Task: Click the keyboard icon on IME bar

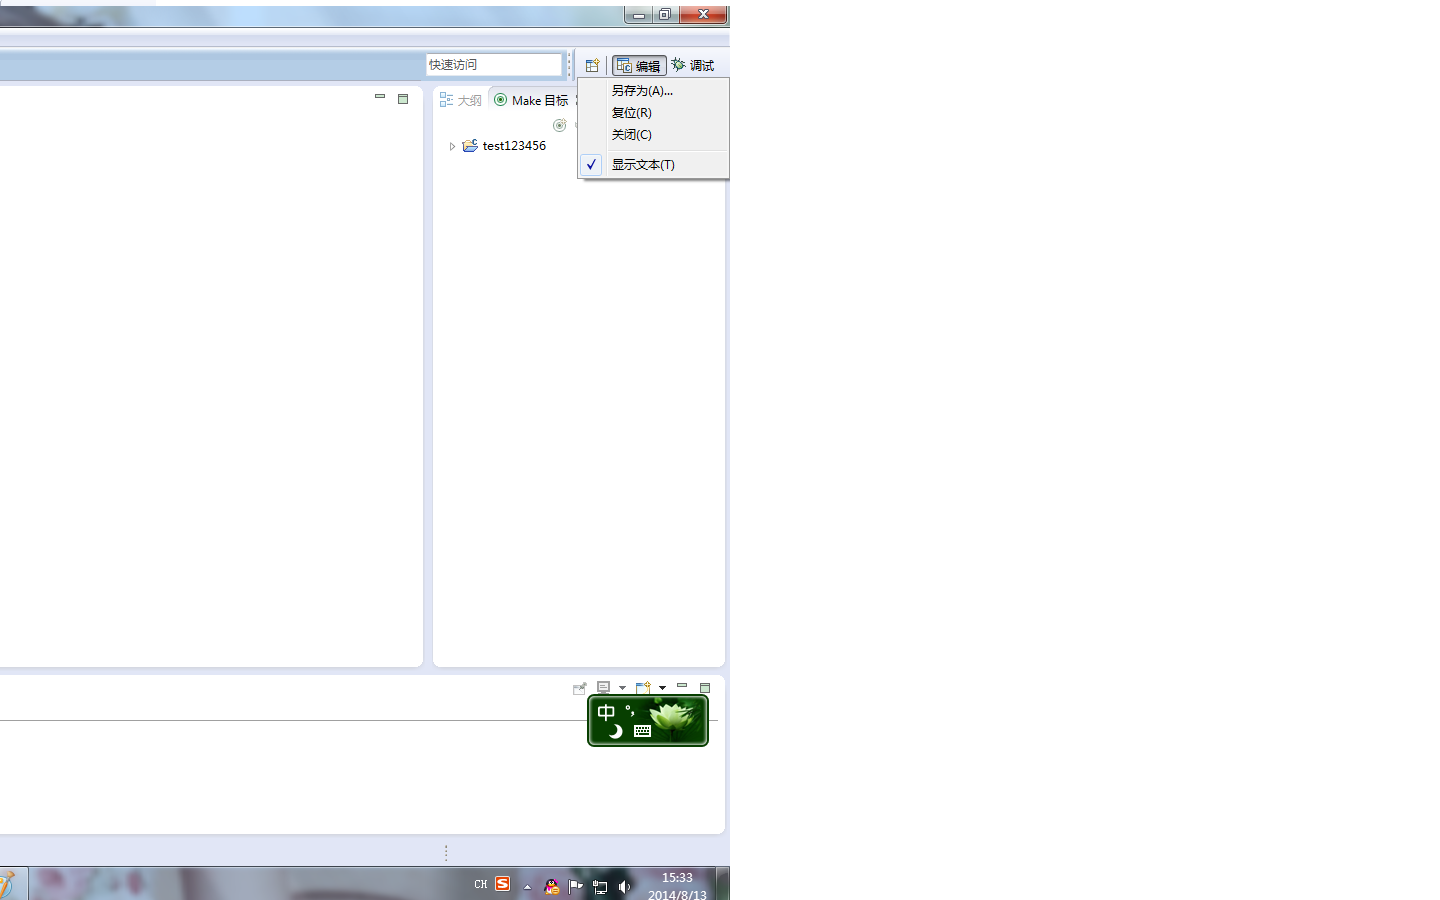Action: coord(642,731)
